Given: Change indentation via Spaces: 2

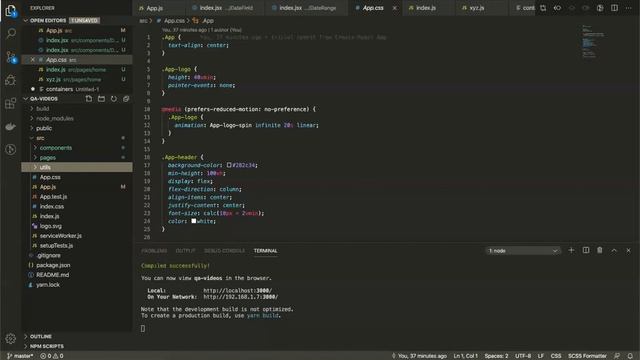Looking at the screenshot, I should pyautogui.click(x=496, y=356).
